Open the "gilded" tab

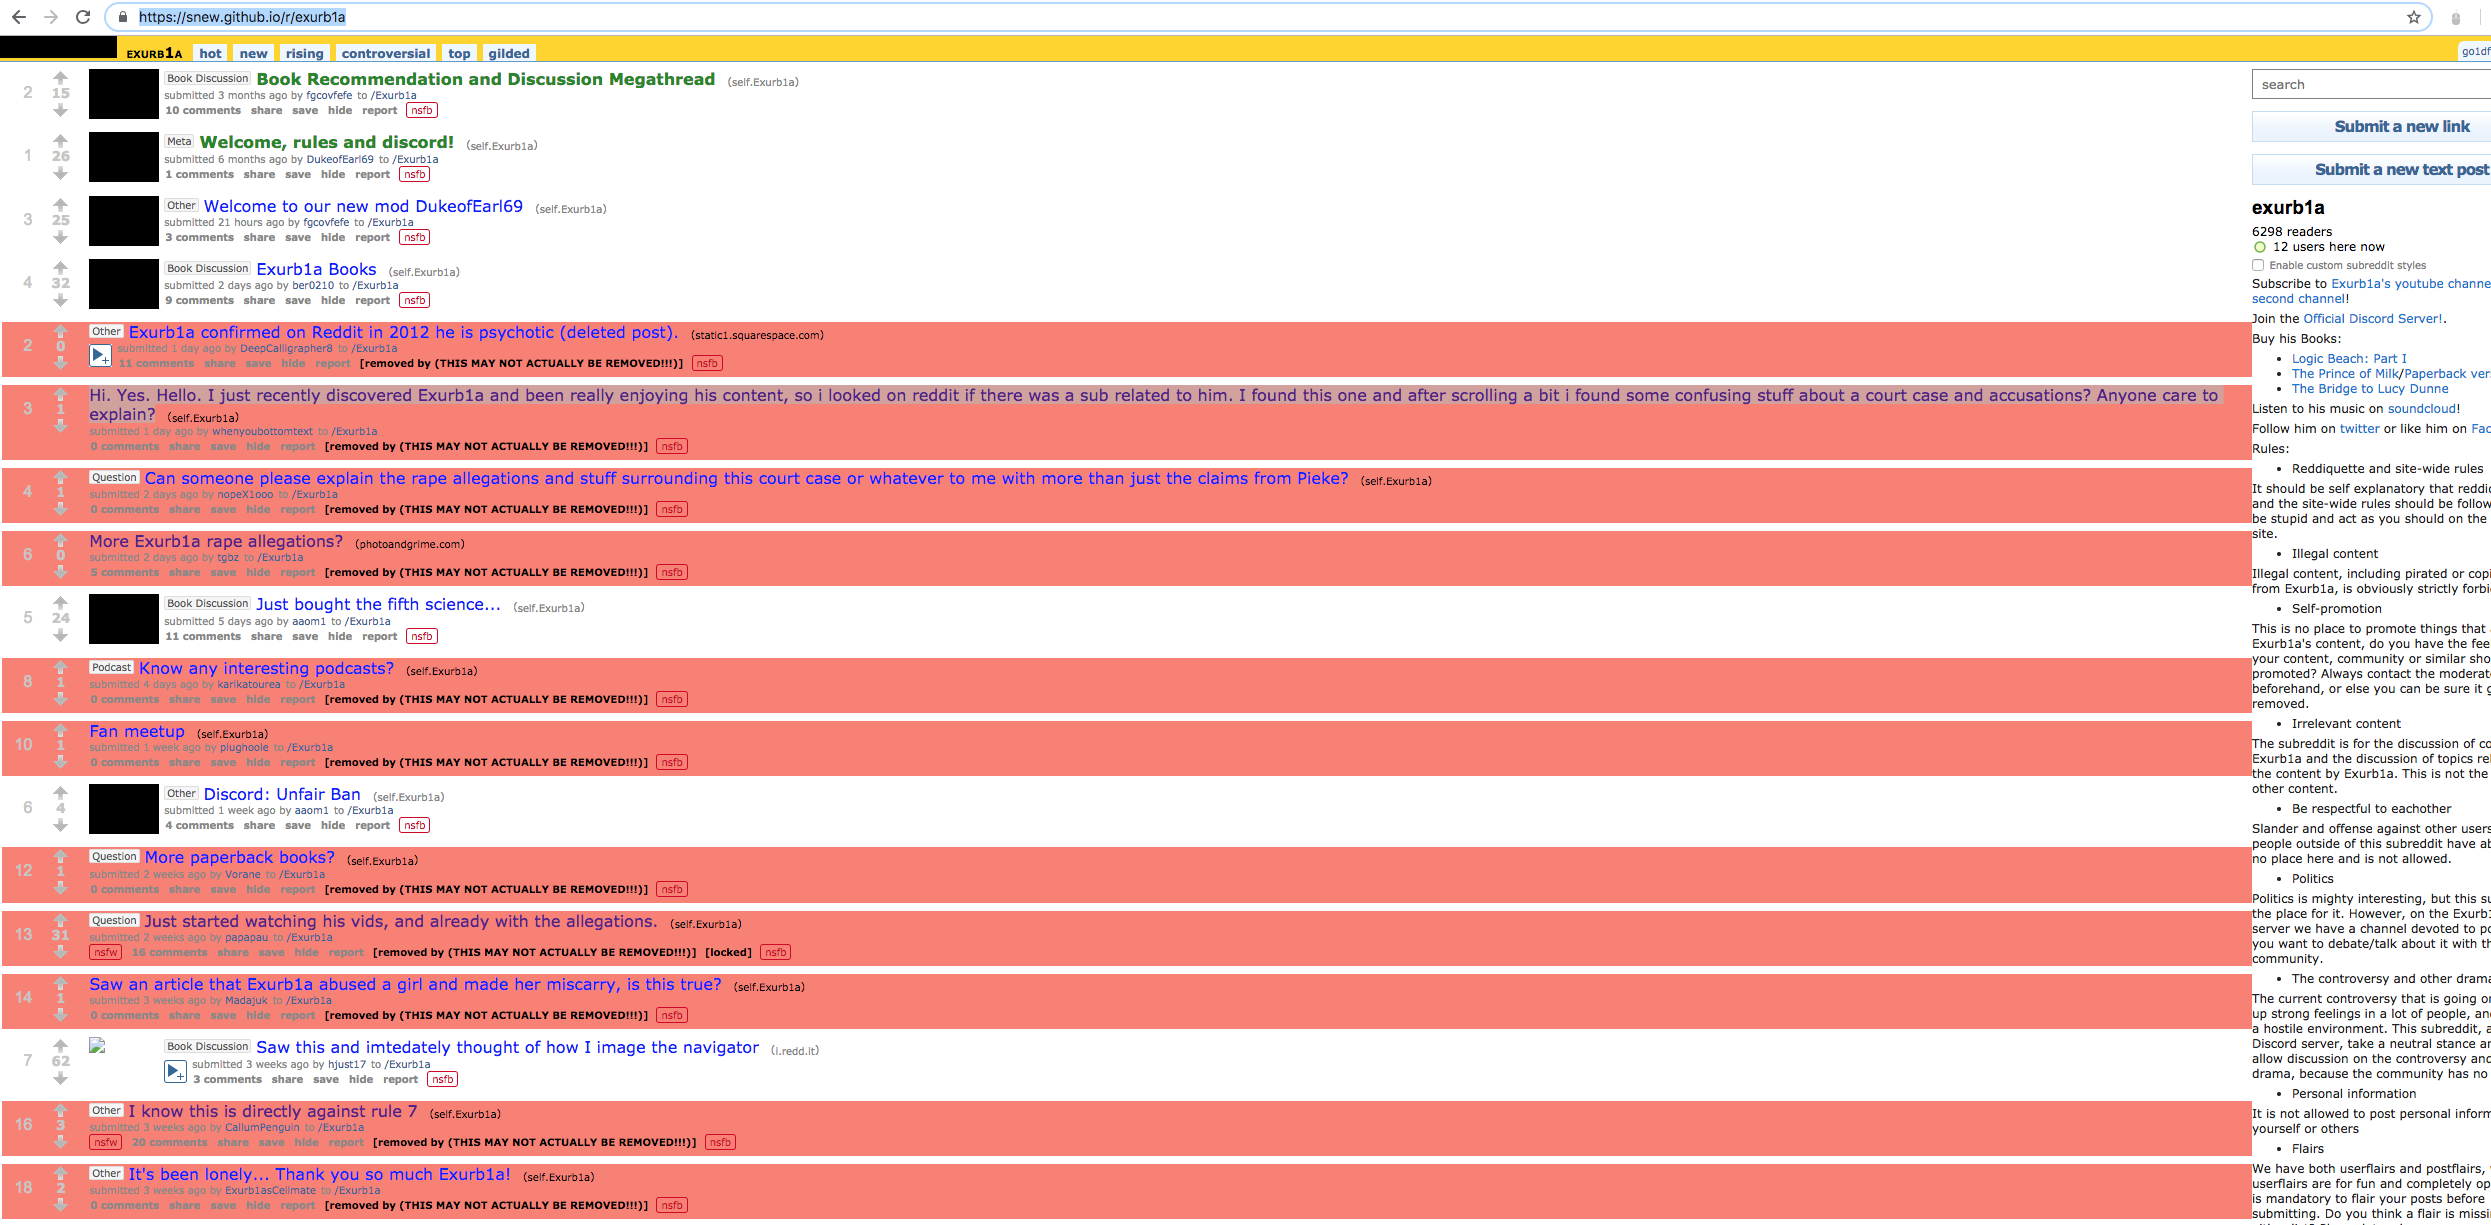tap(509, 53)
